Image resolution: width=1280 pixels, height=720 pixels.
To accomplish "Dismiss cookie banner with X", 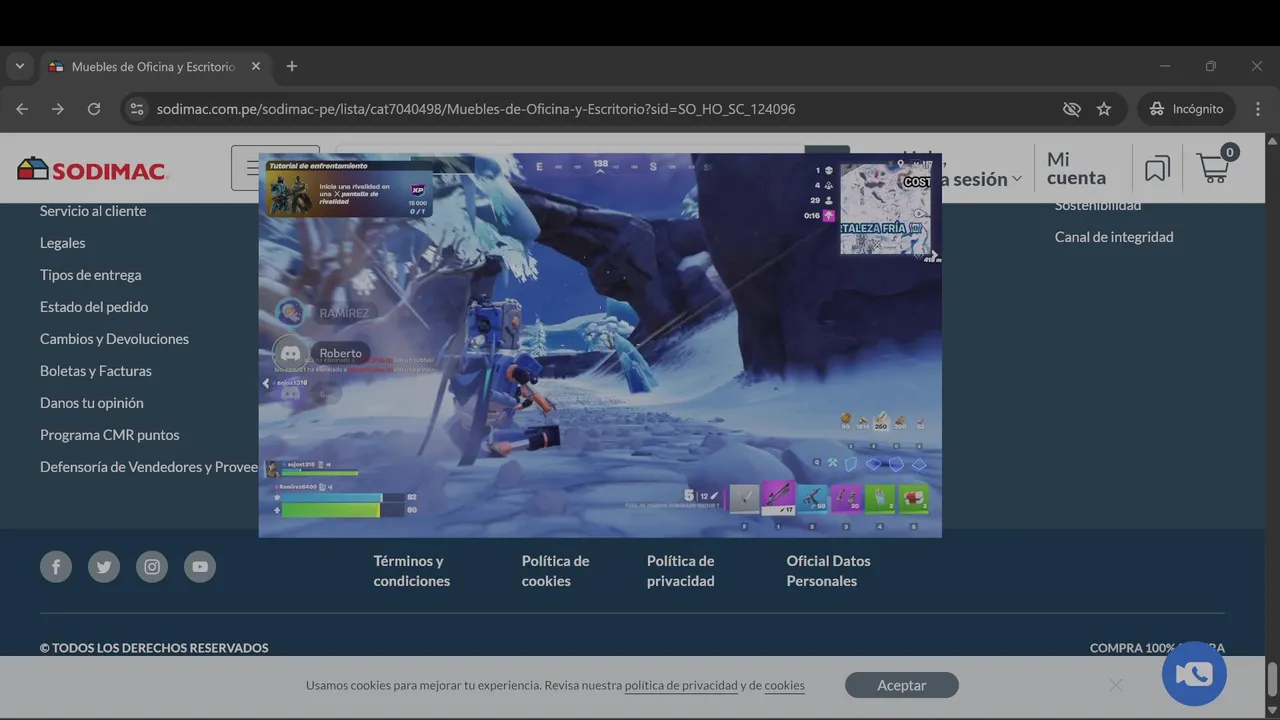I will point(1116,685).
